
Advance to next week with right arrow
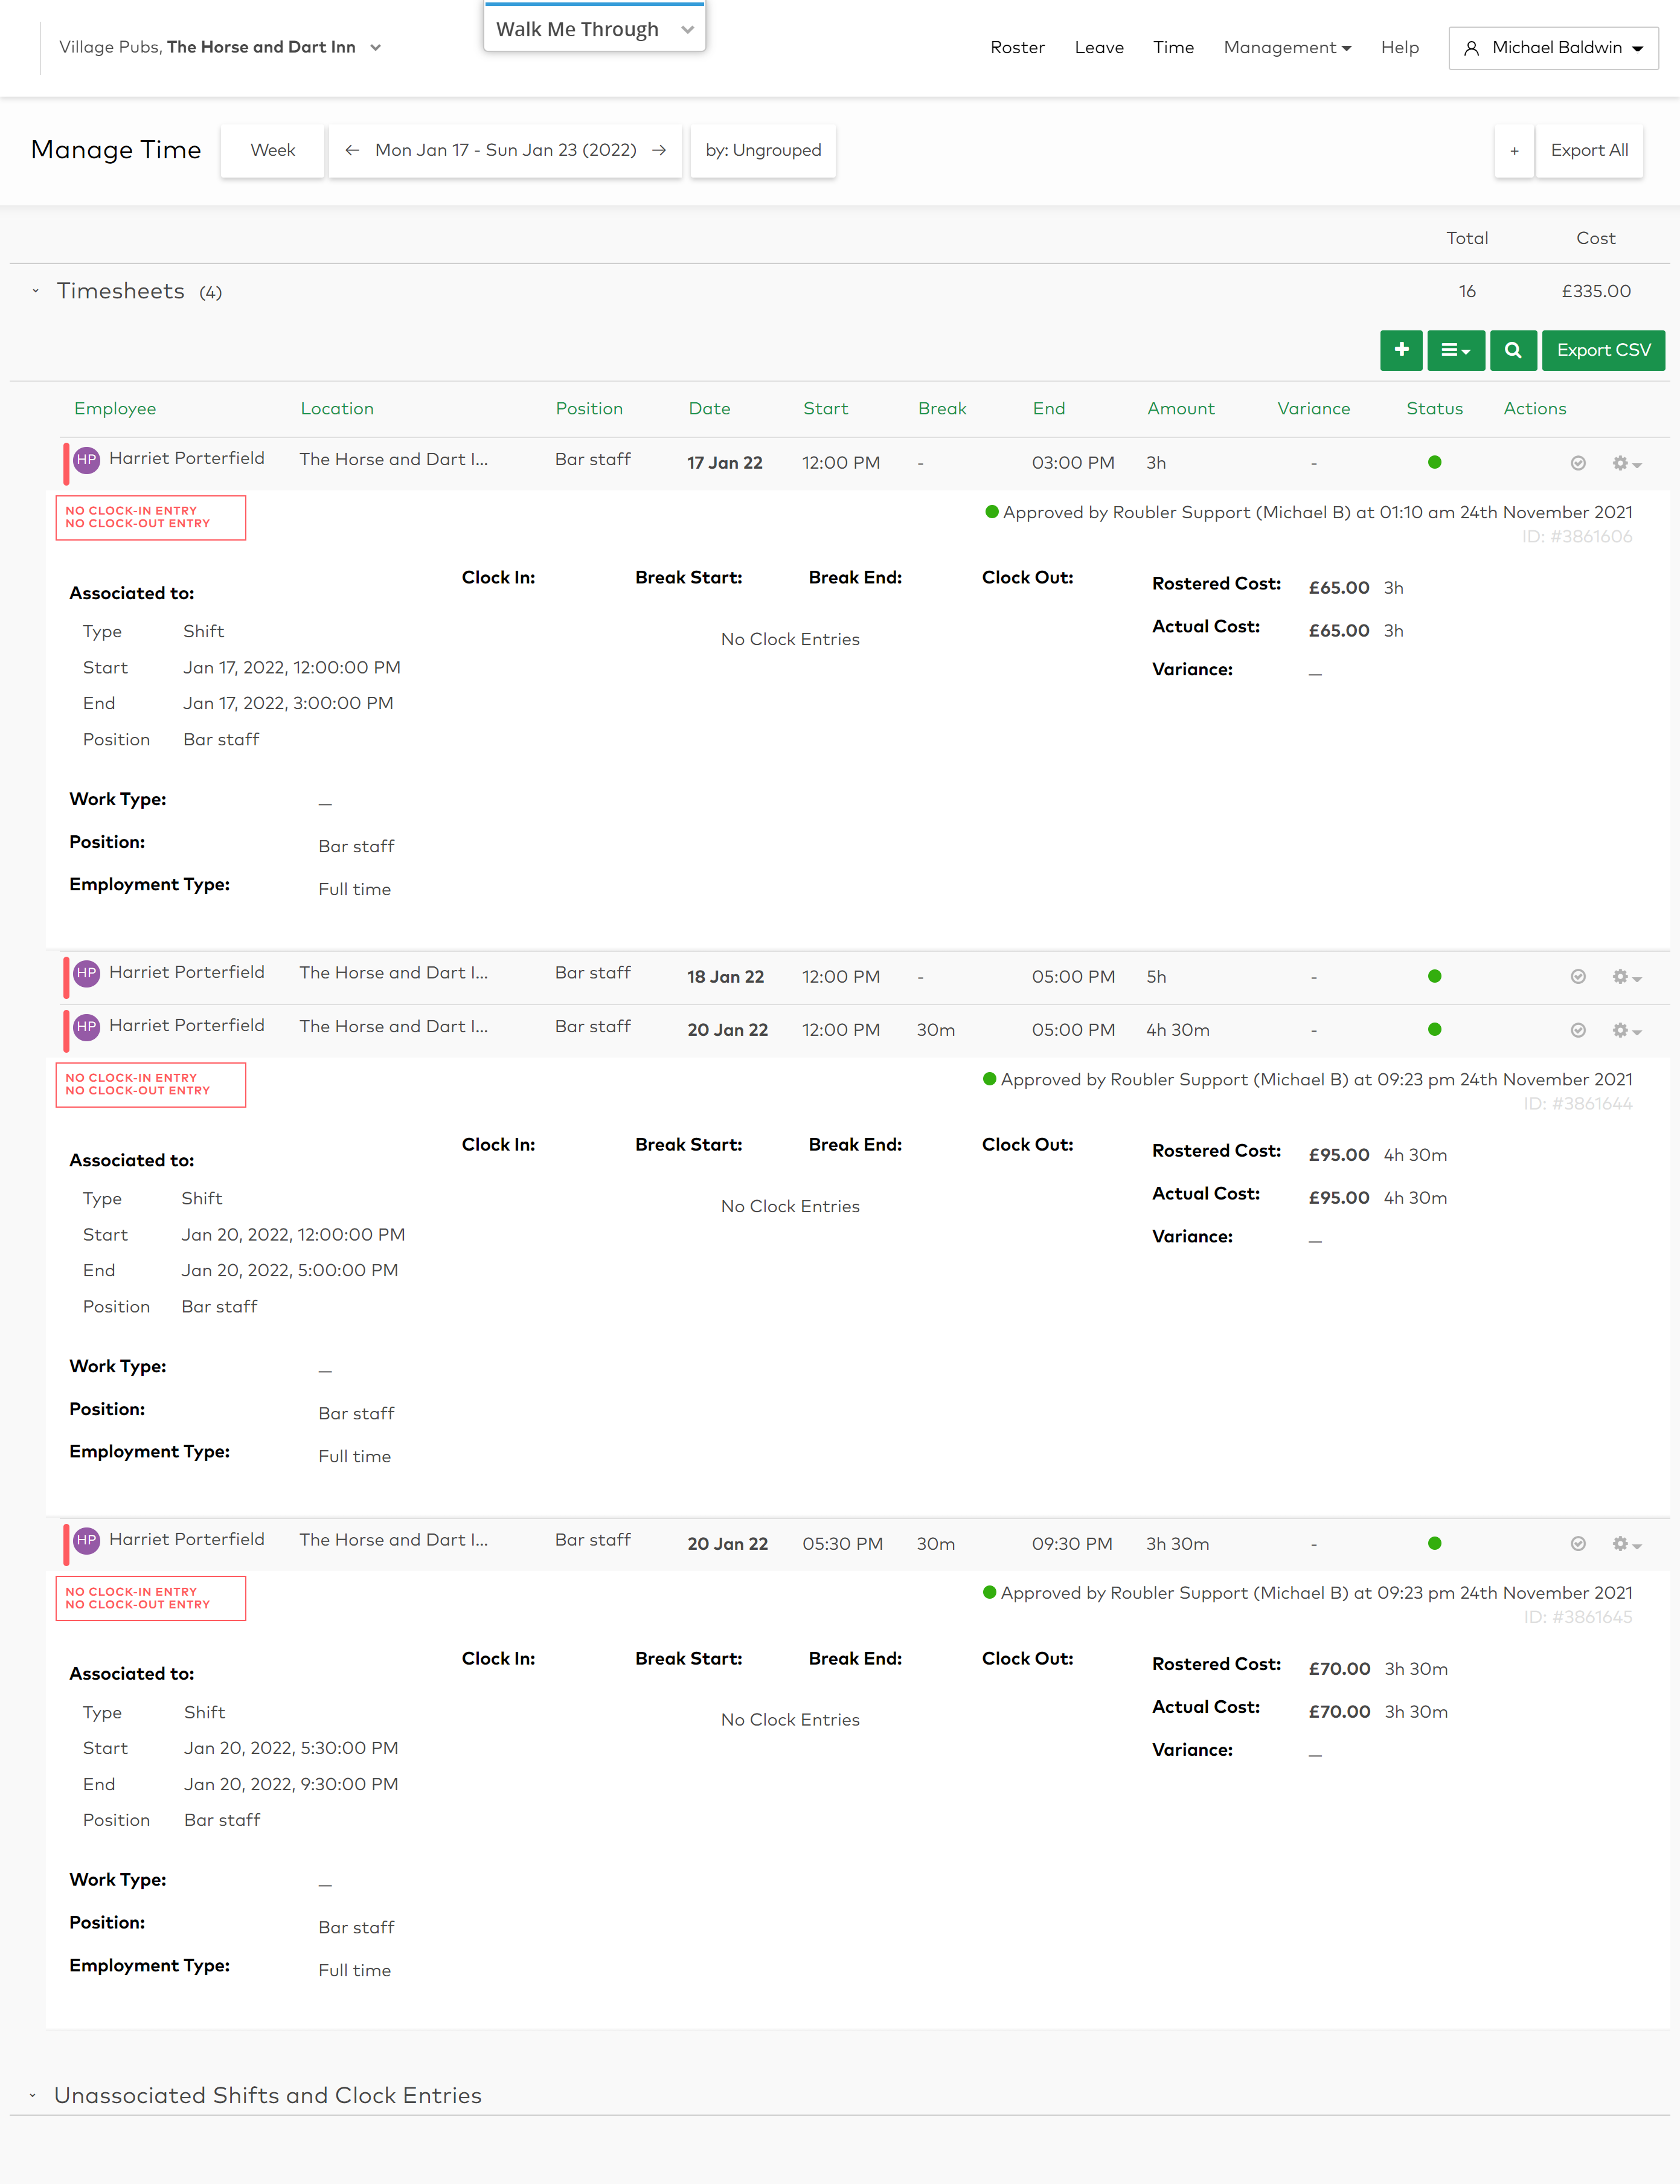point(659,150)
